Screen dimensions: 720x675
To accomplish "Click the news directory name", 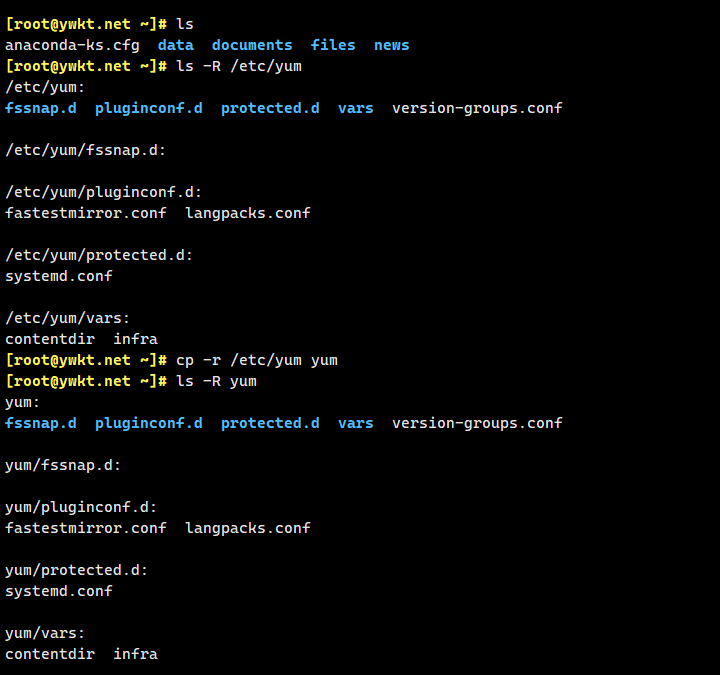I will coord(392,45).
